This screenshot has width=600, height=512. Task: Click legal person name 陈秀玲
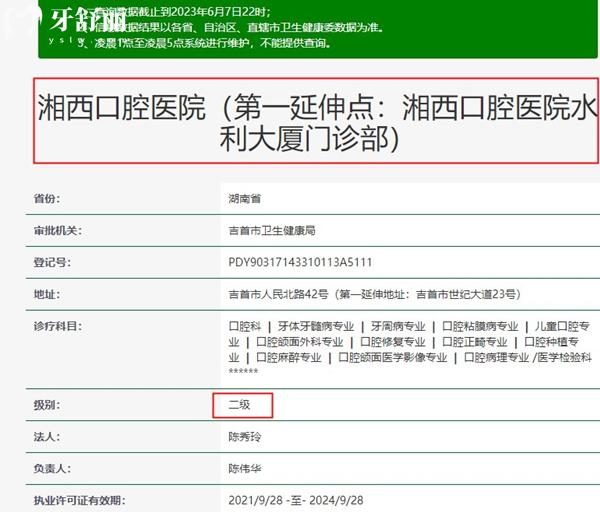point(245,437)
